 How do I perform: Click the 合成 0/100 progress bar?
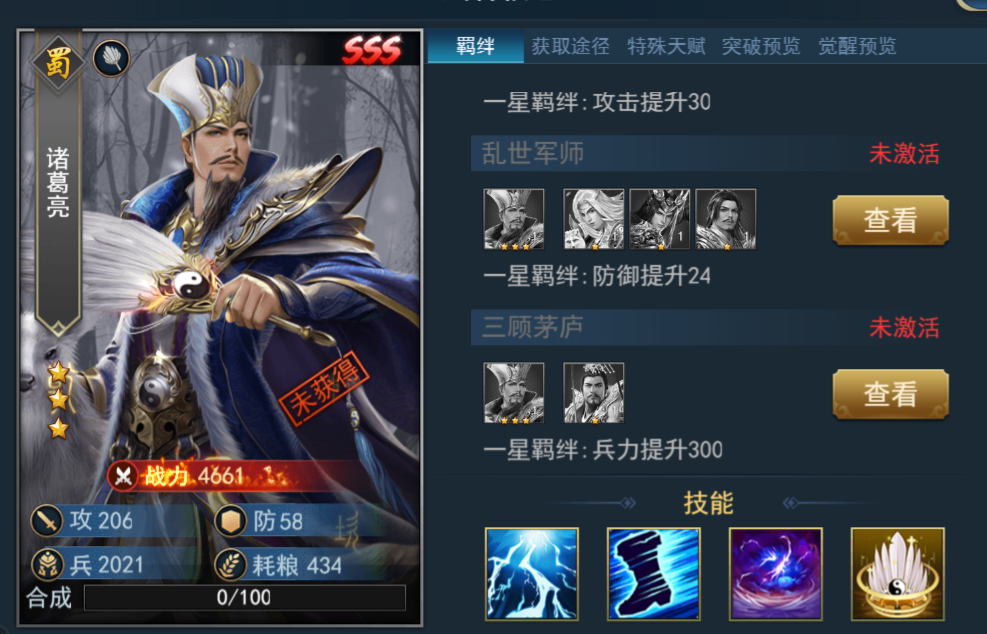[245, 597]
